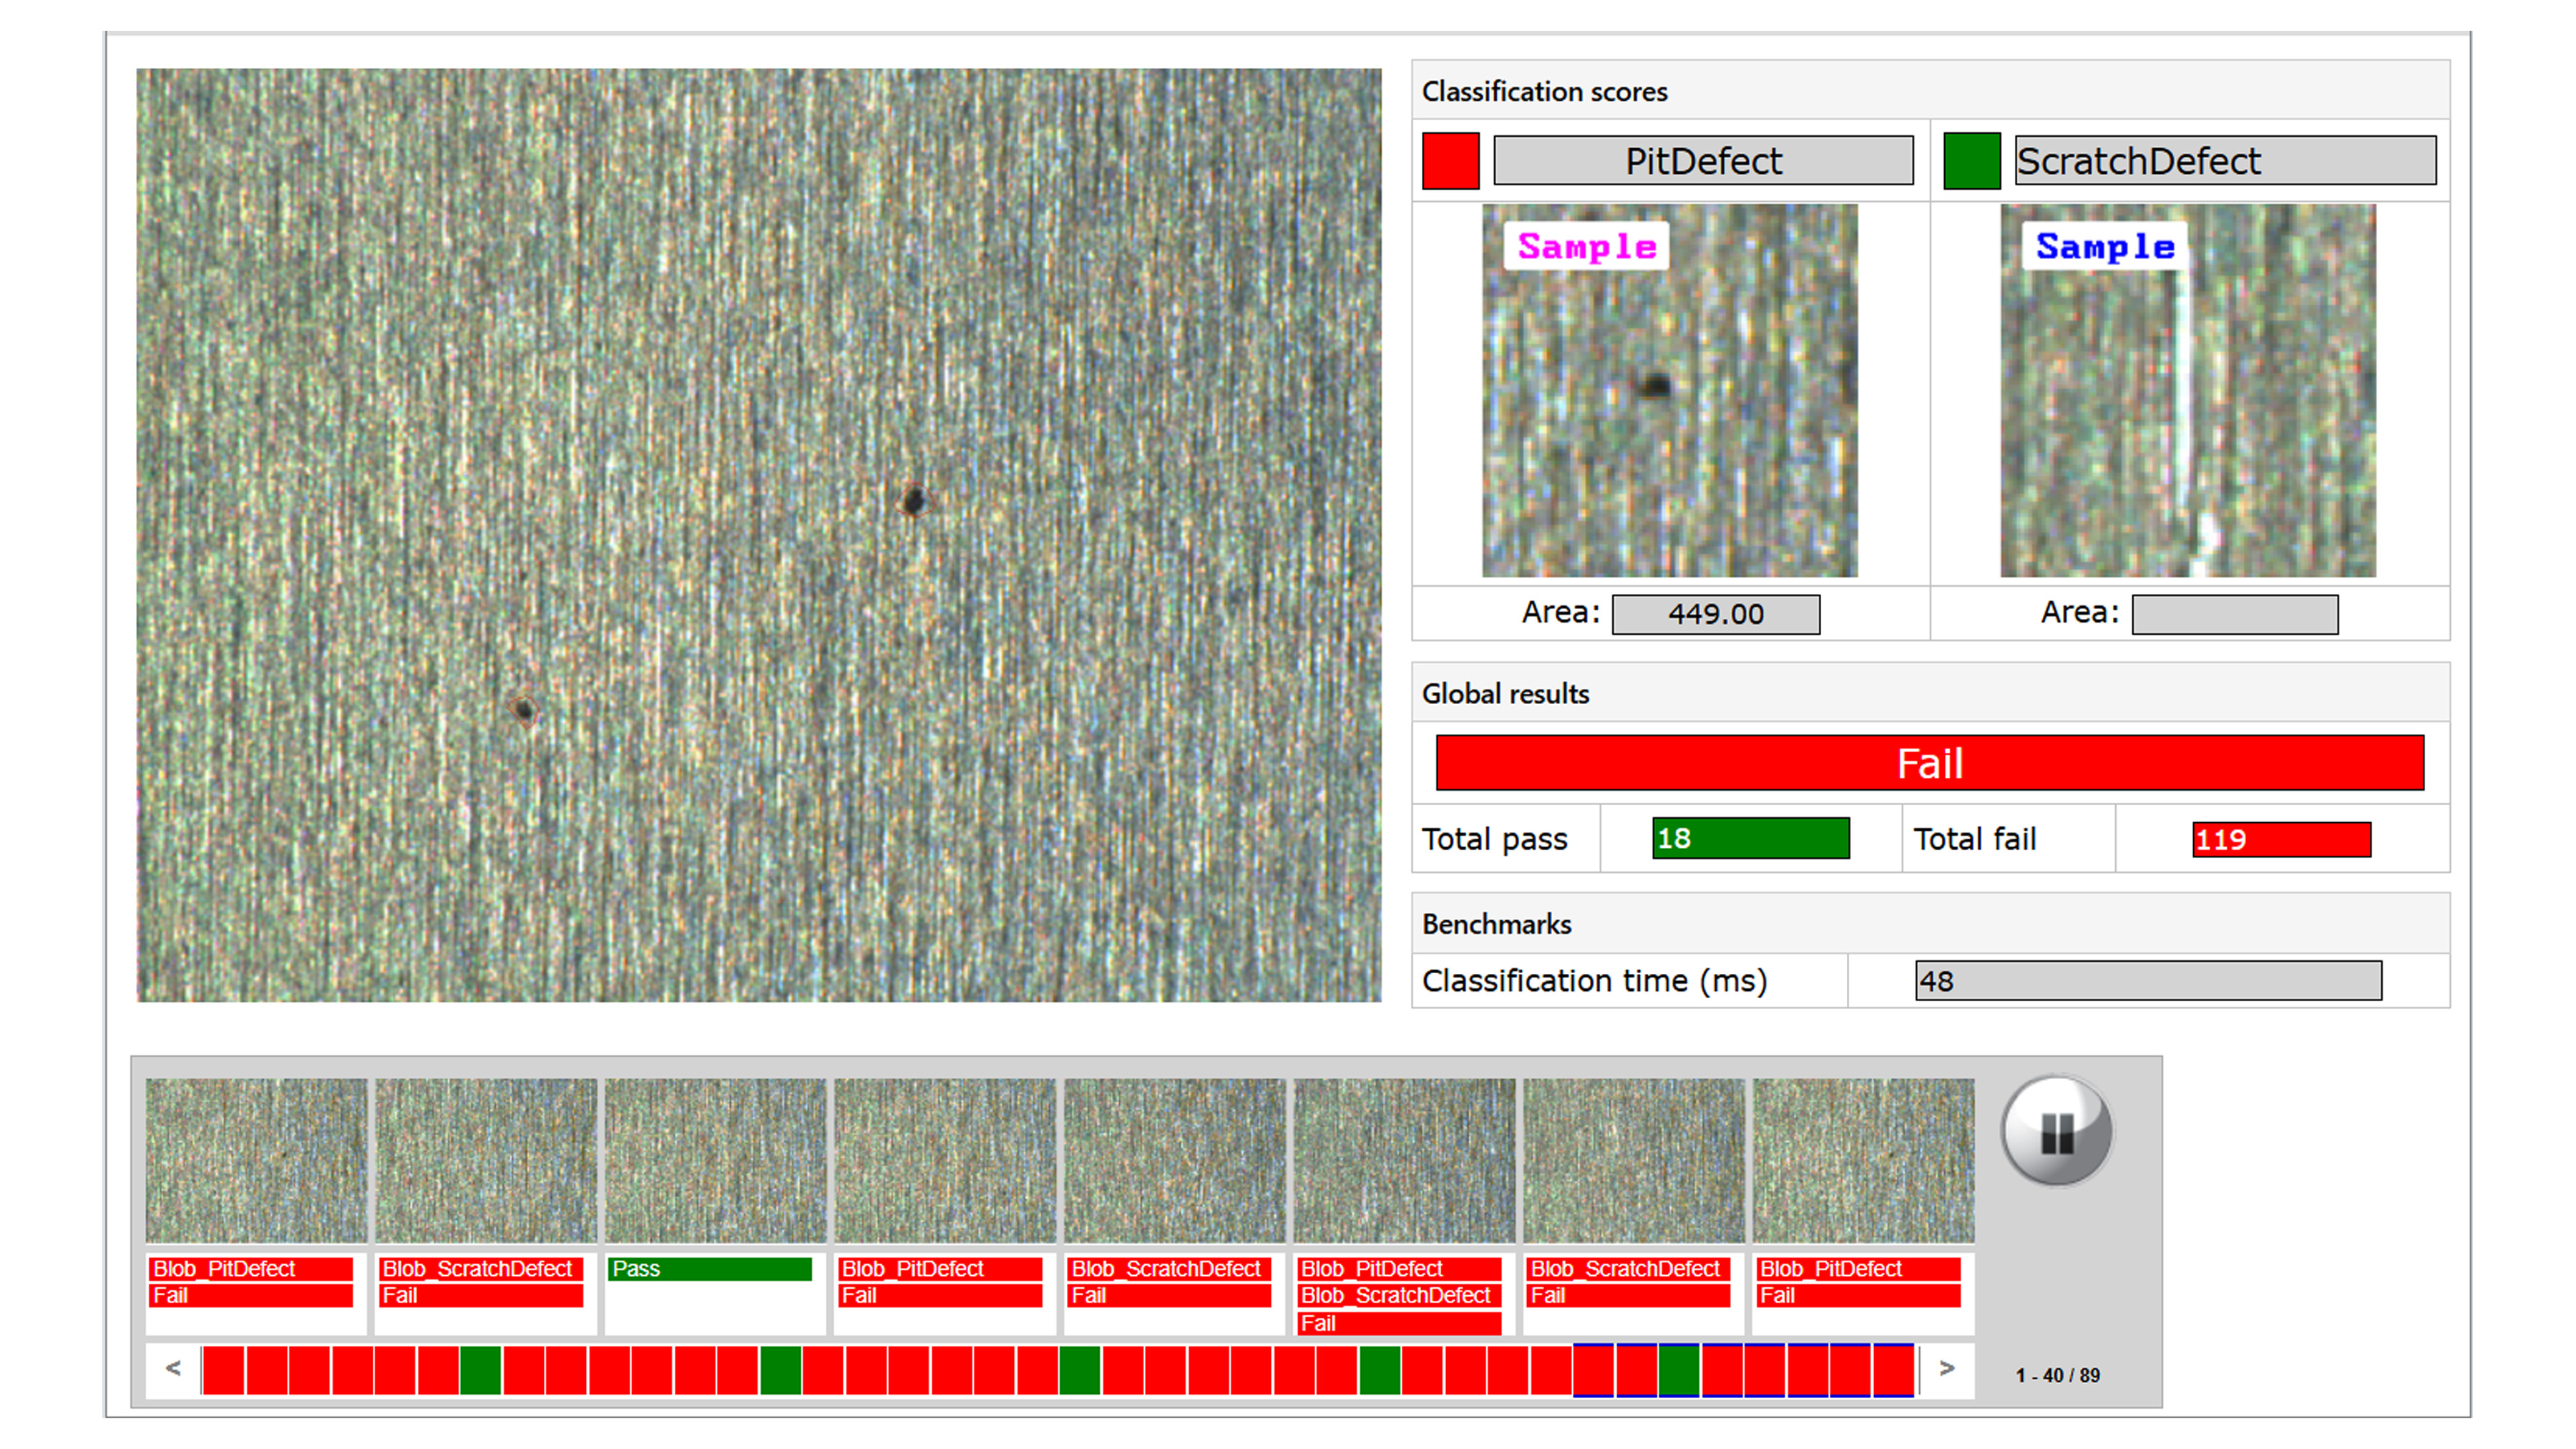Click the PitDefect class label

[x=1703, y=160]
